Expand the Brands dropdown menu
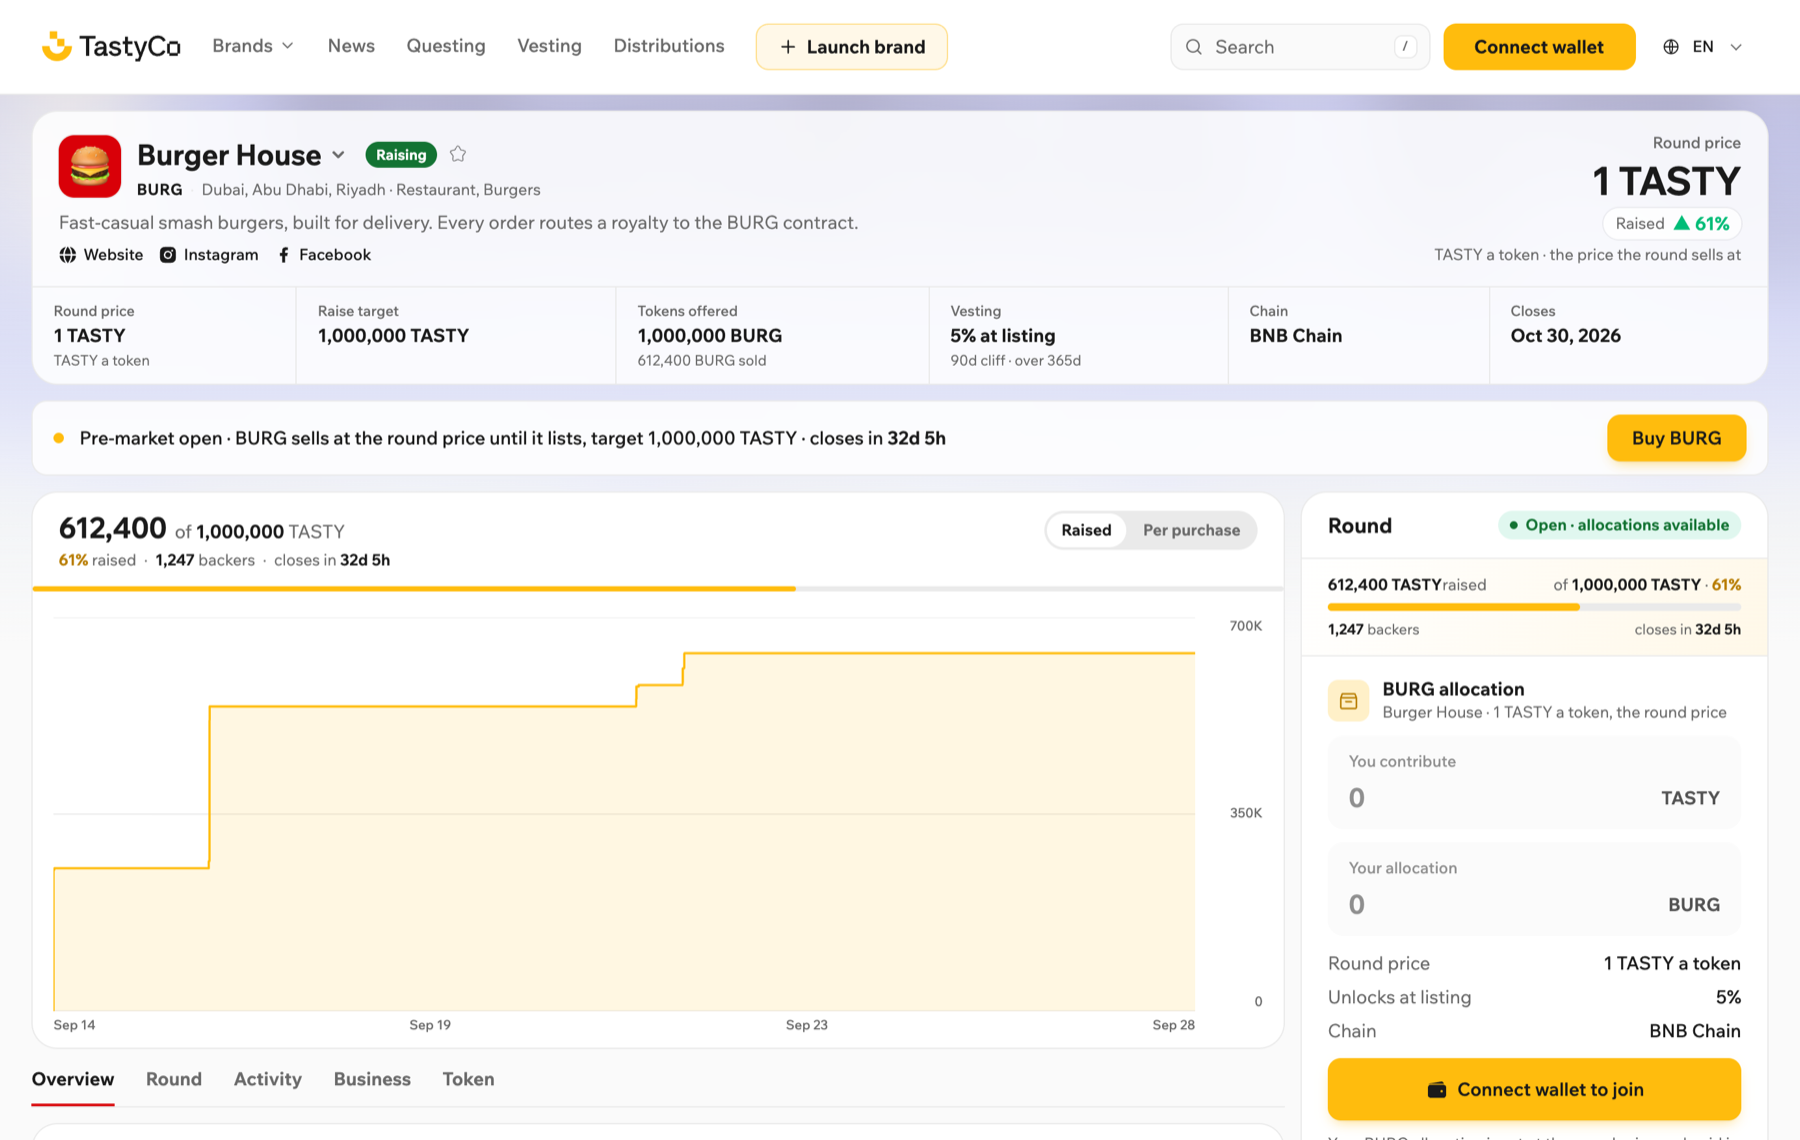This screenshot has height=1140, width=1800. 253,46
